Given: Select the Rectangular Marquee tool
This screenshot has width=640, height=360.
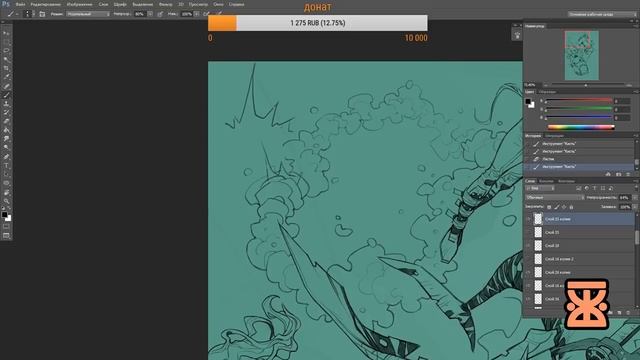Looking at the screenshot, I should click(6, 42).
